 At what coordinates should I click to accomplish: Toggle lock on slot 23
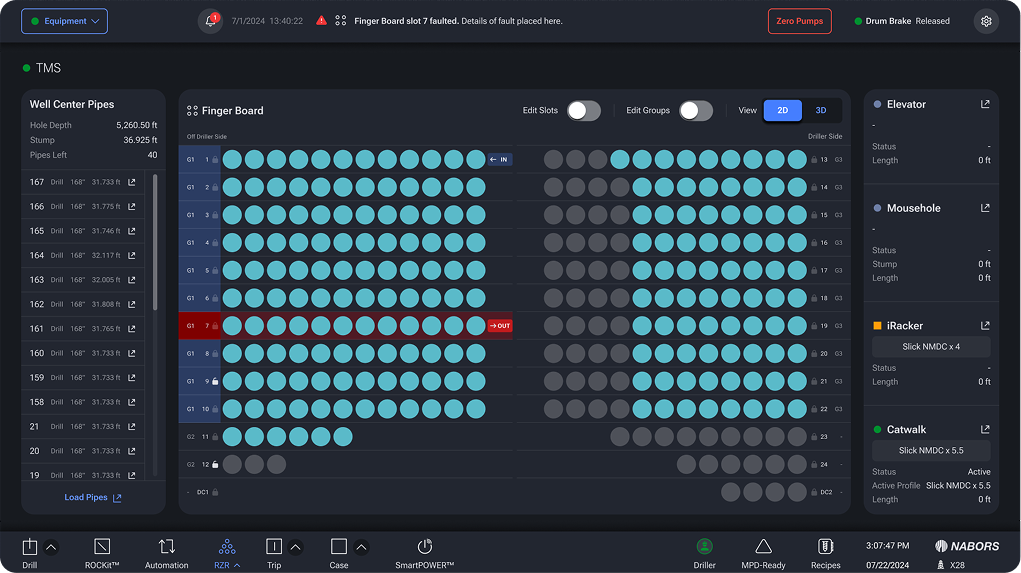click(814, 437)
